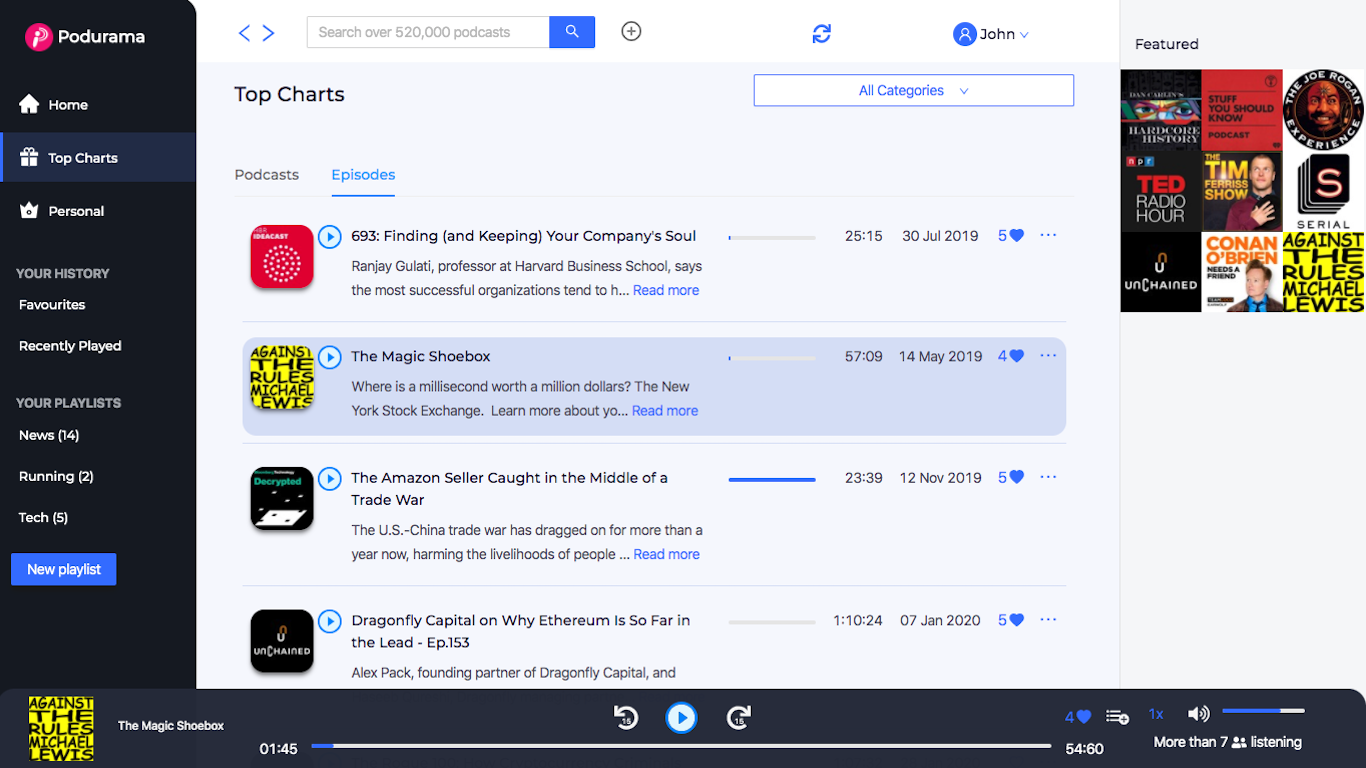Image resolution: width=1366 pixels, height=768 pixels.
Task: Adjust the volume slider in player
Action: (x=1262, y=711)
